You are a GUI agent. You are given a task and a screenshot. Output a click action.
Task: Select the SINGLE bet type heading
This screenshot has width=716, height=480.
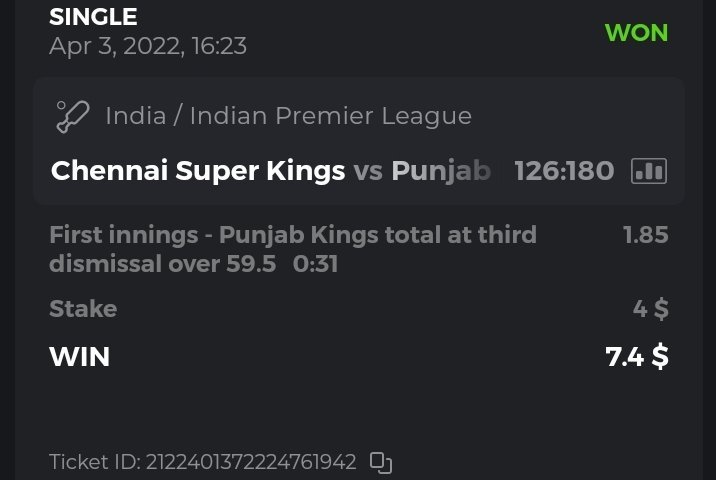(93, 17)
